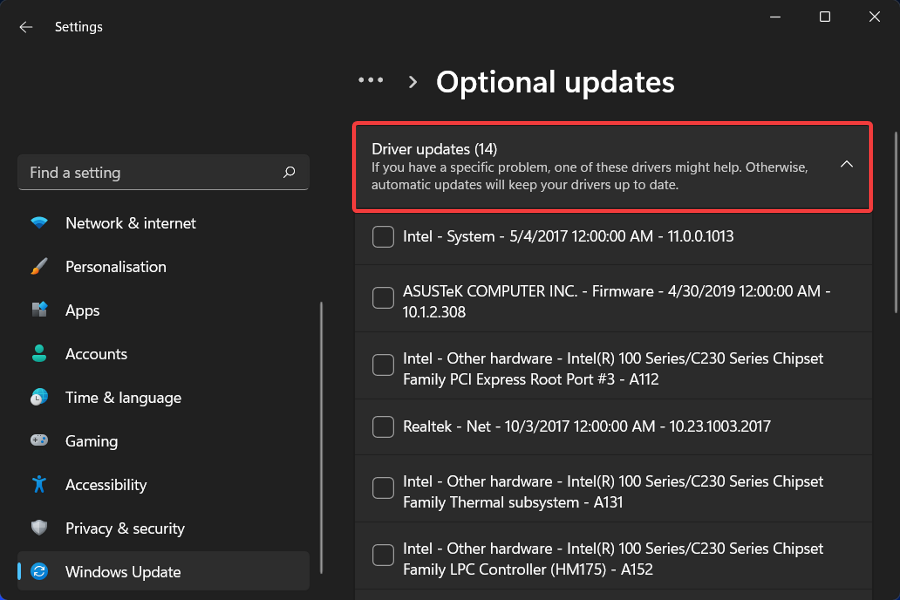
Task: Check Intel System 11.0.0.1013 driver
Action: pyautogui.click(x=383, y=237)
